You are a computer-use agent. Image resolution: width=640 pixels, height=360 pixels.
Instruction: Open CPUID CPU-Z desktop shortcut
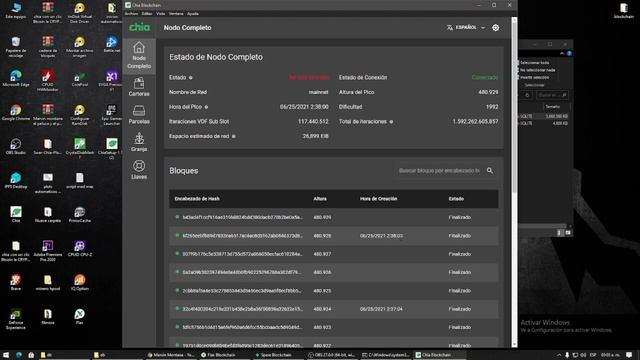(80, 248)
